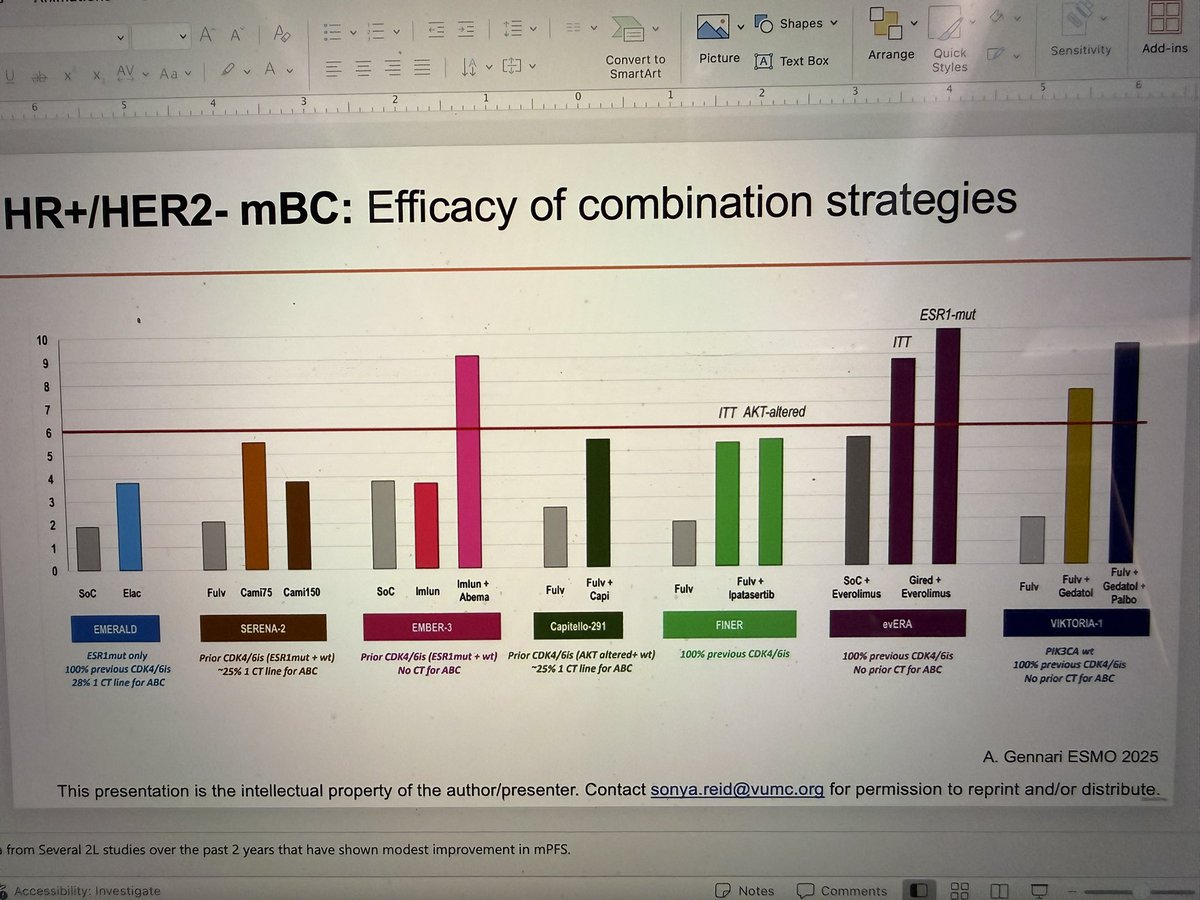The image size is (1200, 900).
Task: Clear all text formatting
Action: [x=281, y=36]
